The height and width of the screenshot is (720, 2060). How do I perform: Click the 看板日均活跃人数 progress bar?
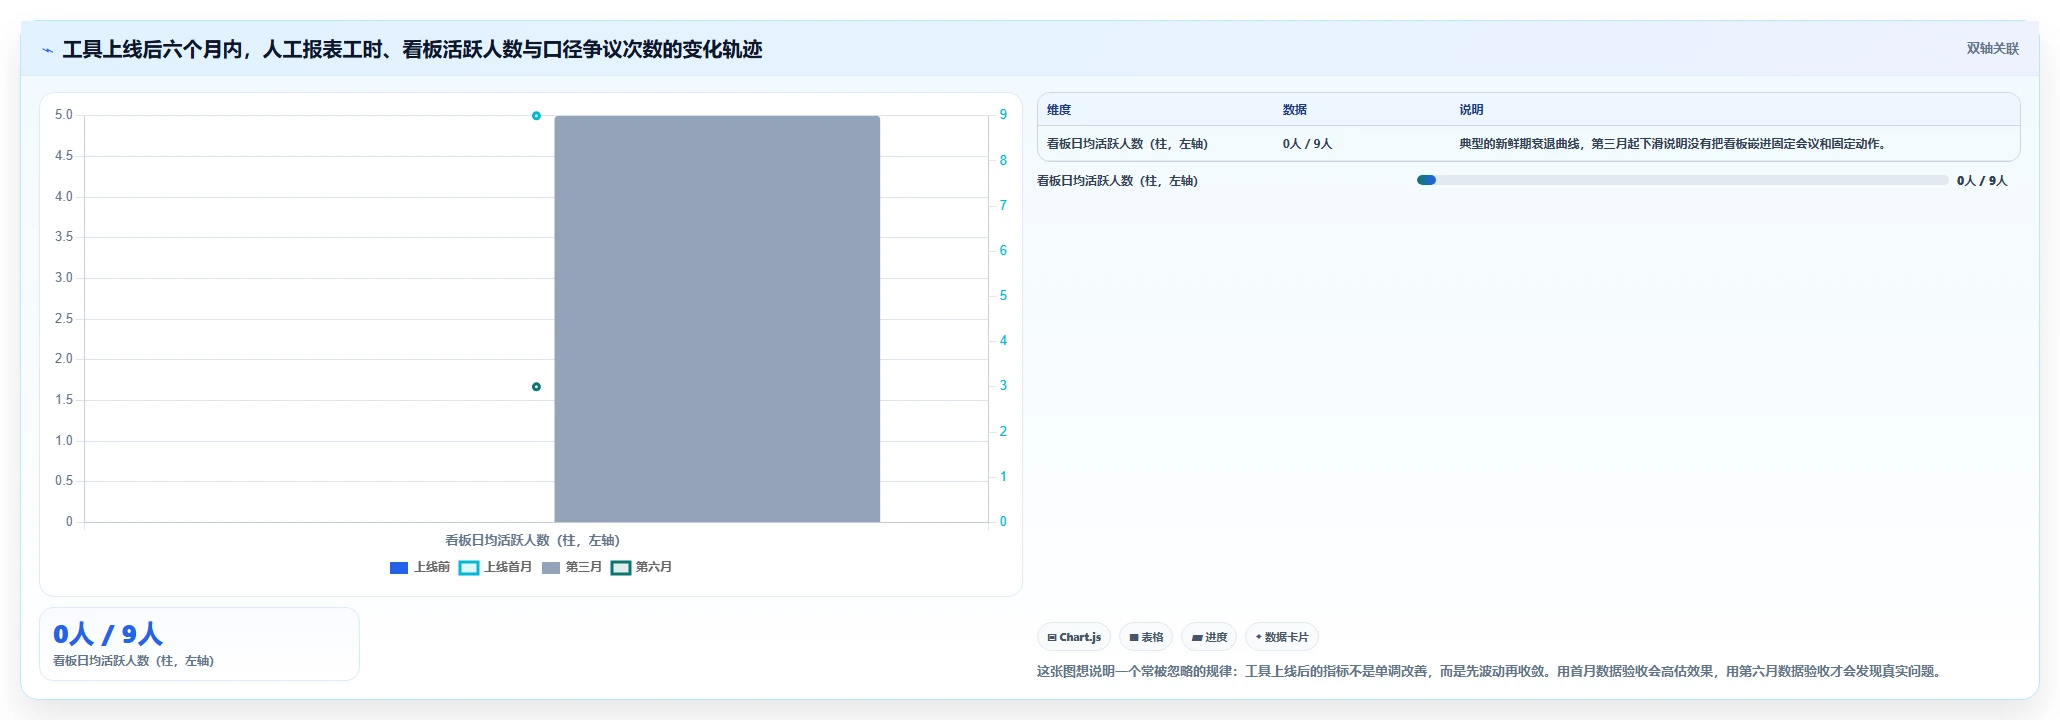[x=1682, y=180]
